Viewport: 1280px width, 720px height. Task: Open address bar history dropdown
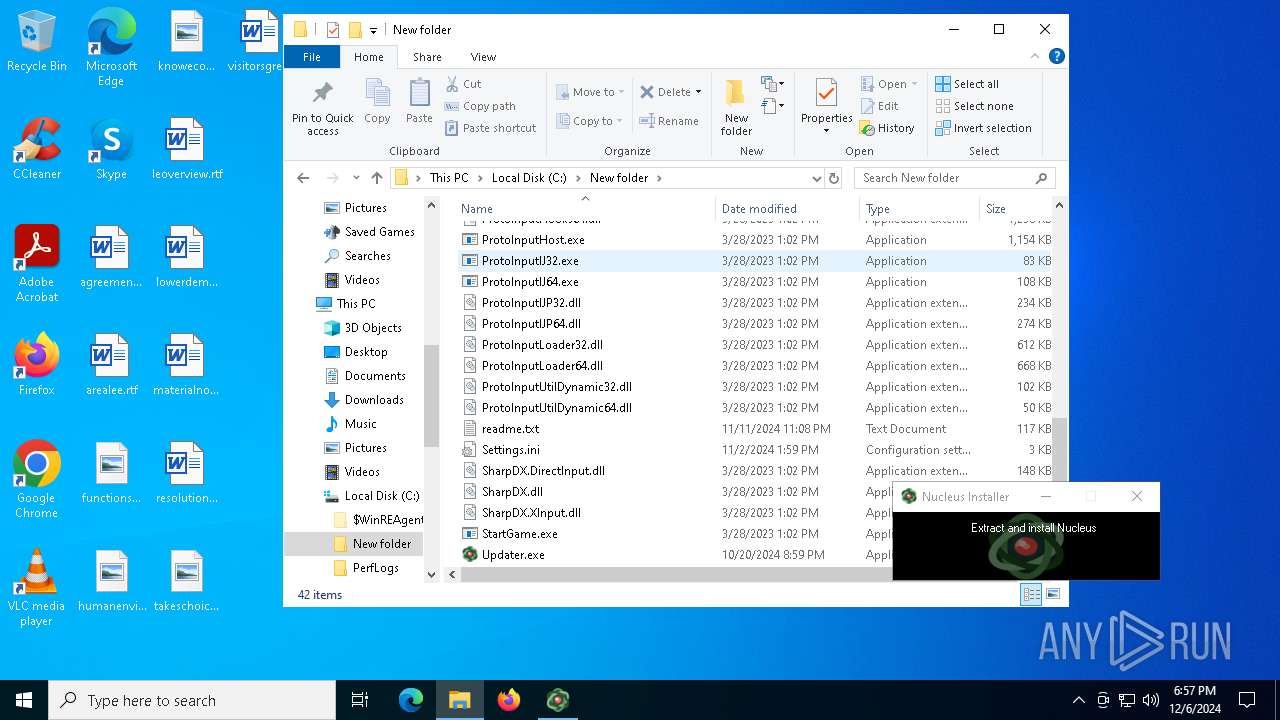pyautogui.click(x=817, y=178)
